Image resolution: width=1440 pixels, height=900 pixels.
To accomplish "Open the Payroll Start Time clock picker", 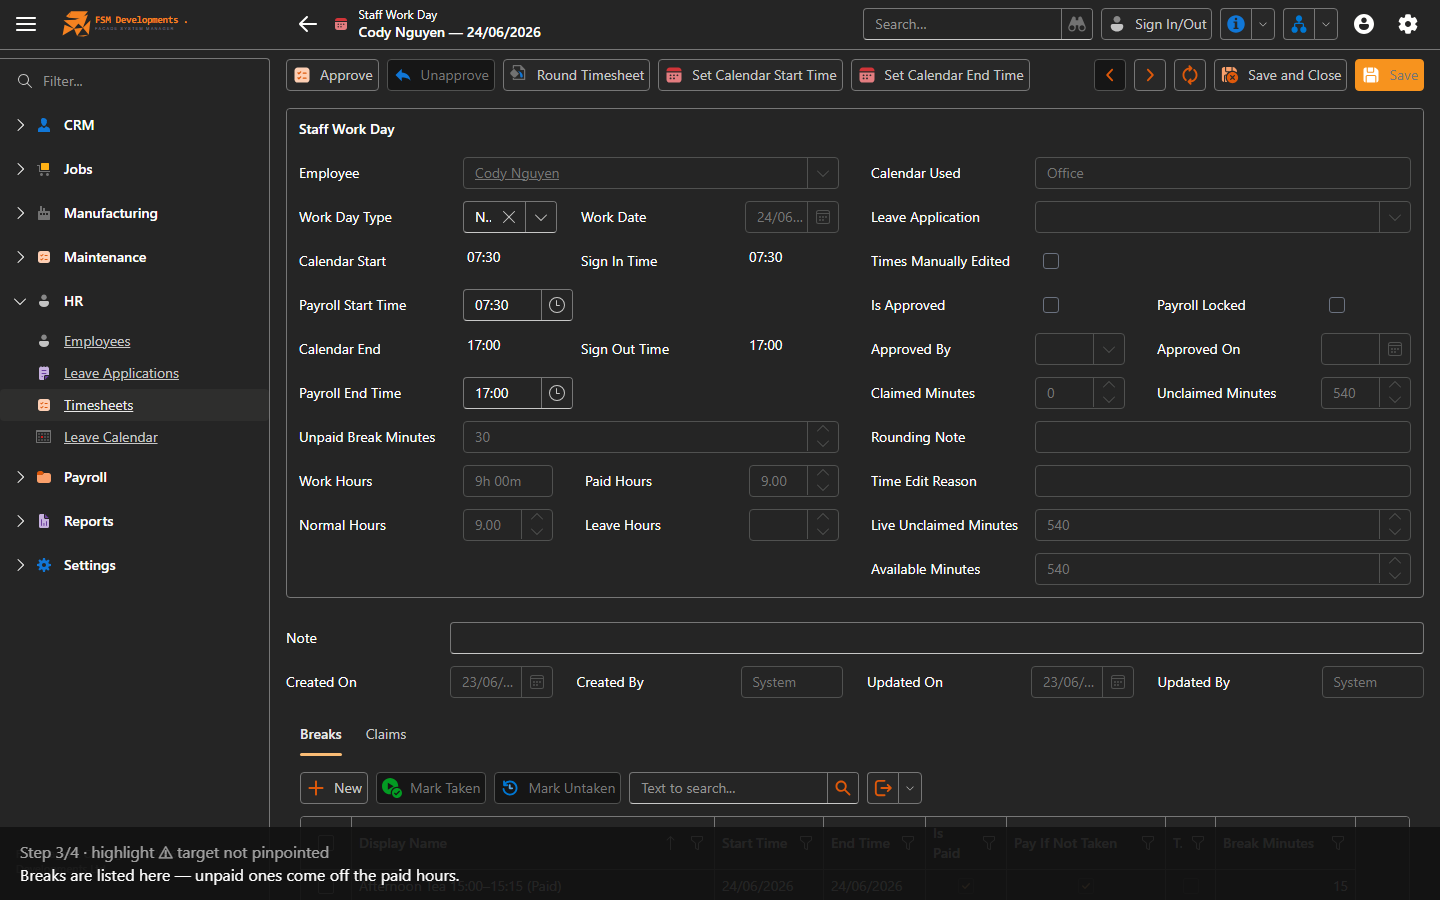I will click(x=557, y=305).
